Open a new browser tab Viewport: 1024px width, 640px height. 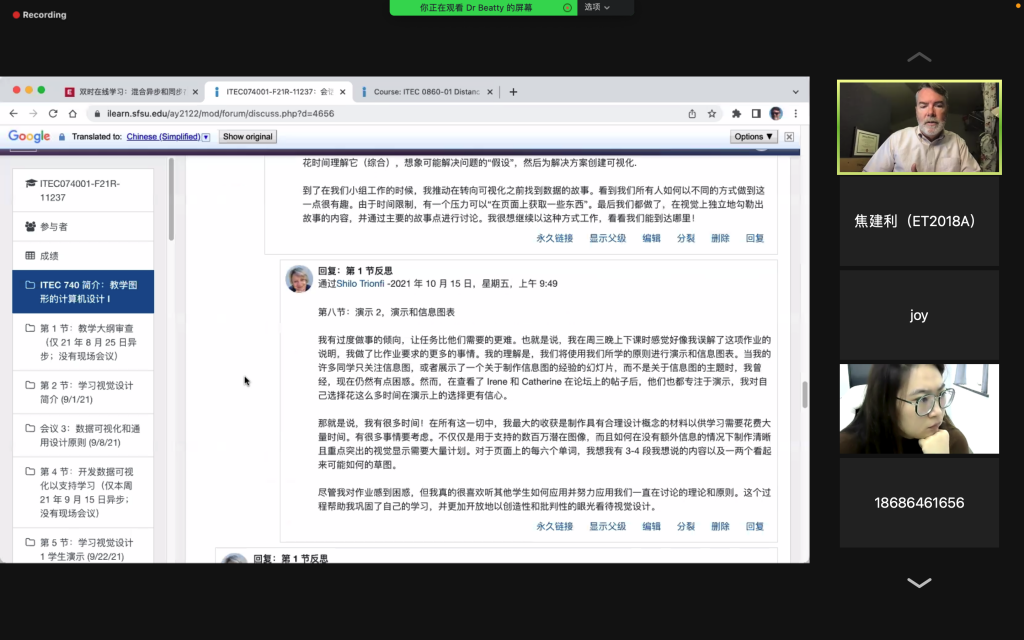pos(513,92)
